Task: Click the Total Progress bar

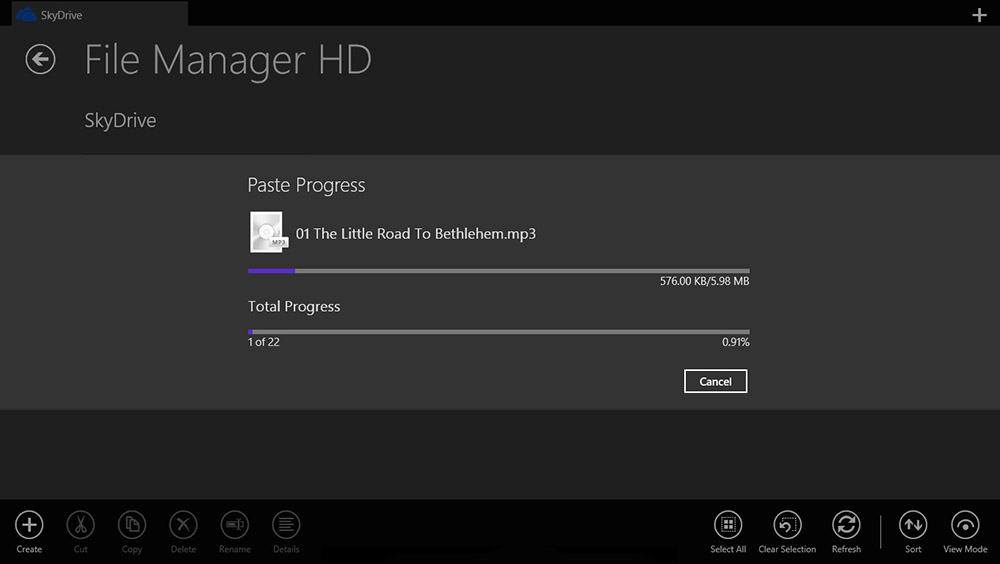Action: point(499,332)
